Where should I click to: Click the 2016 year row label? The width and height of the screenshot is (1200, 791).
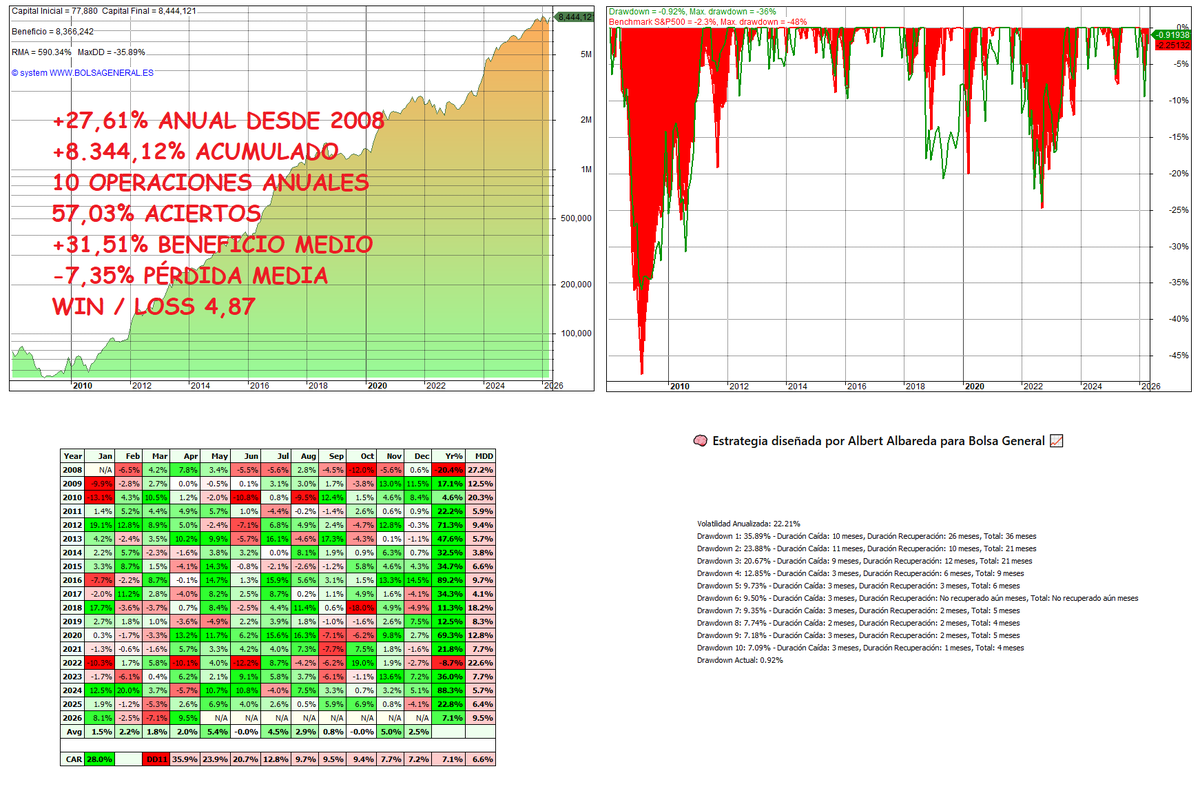tap(72, 580)
